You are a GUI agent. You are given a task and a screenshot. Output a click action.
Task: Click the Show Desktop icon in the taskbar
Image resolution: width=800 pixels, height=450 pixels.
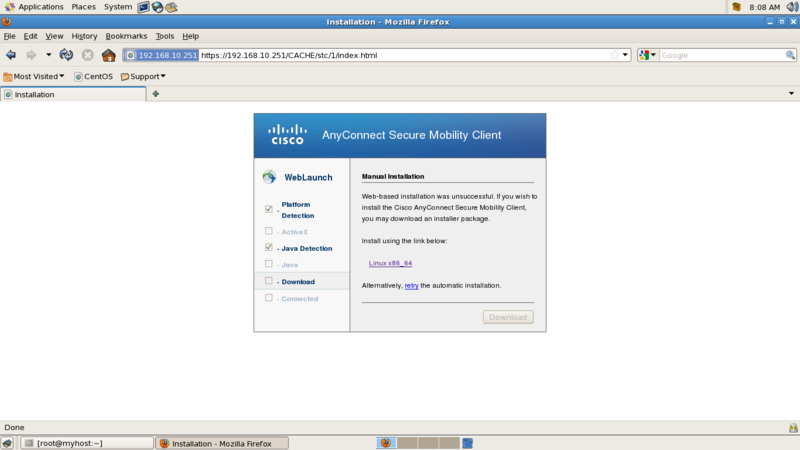[x=7, y=443]
